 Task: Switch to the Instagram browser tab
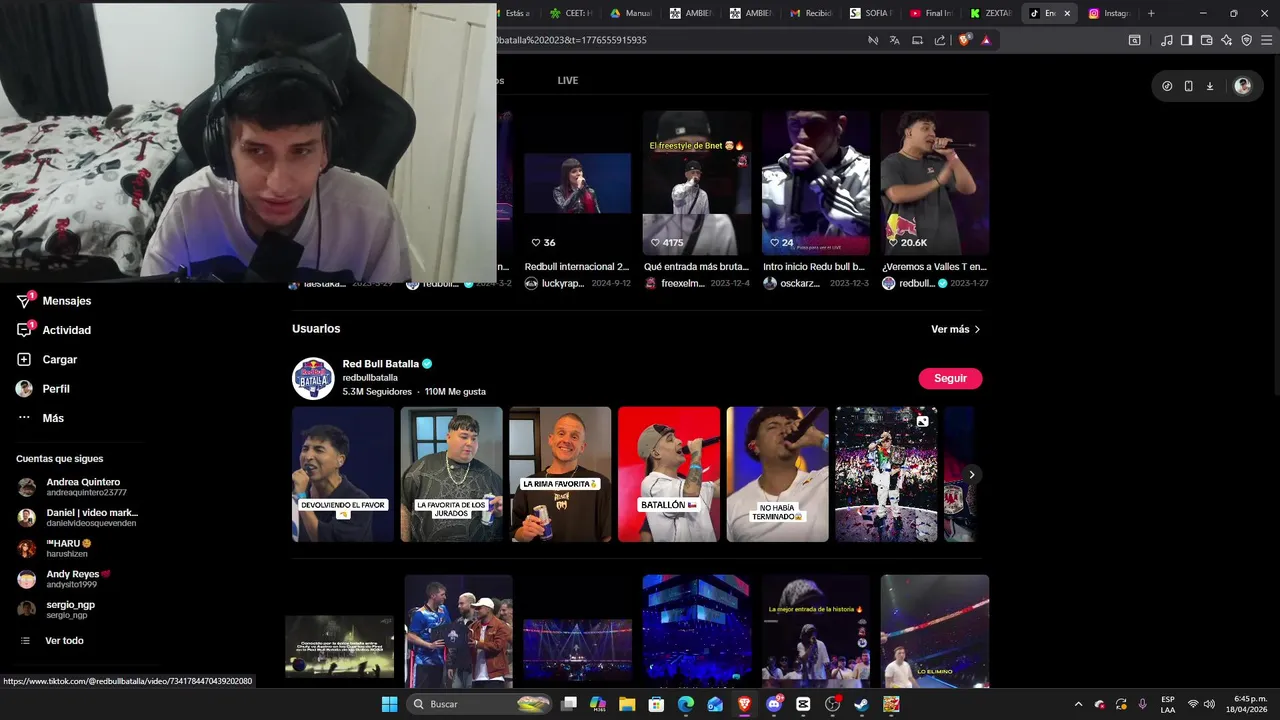click(x=1109, y=13)
